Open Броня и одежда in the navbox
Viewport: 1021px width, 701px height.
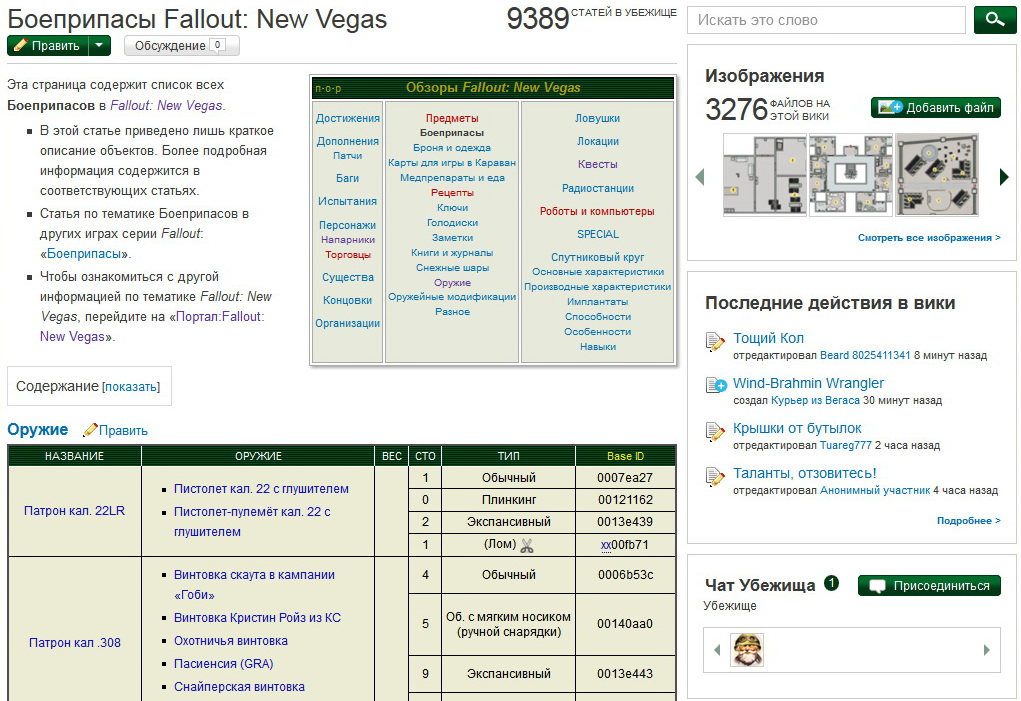(452, 148)
